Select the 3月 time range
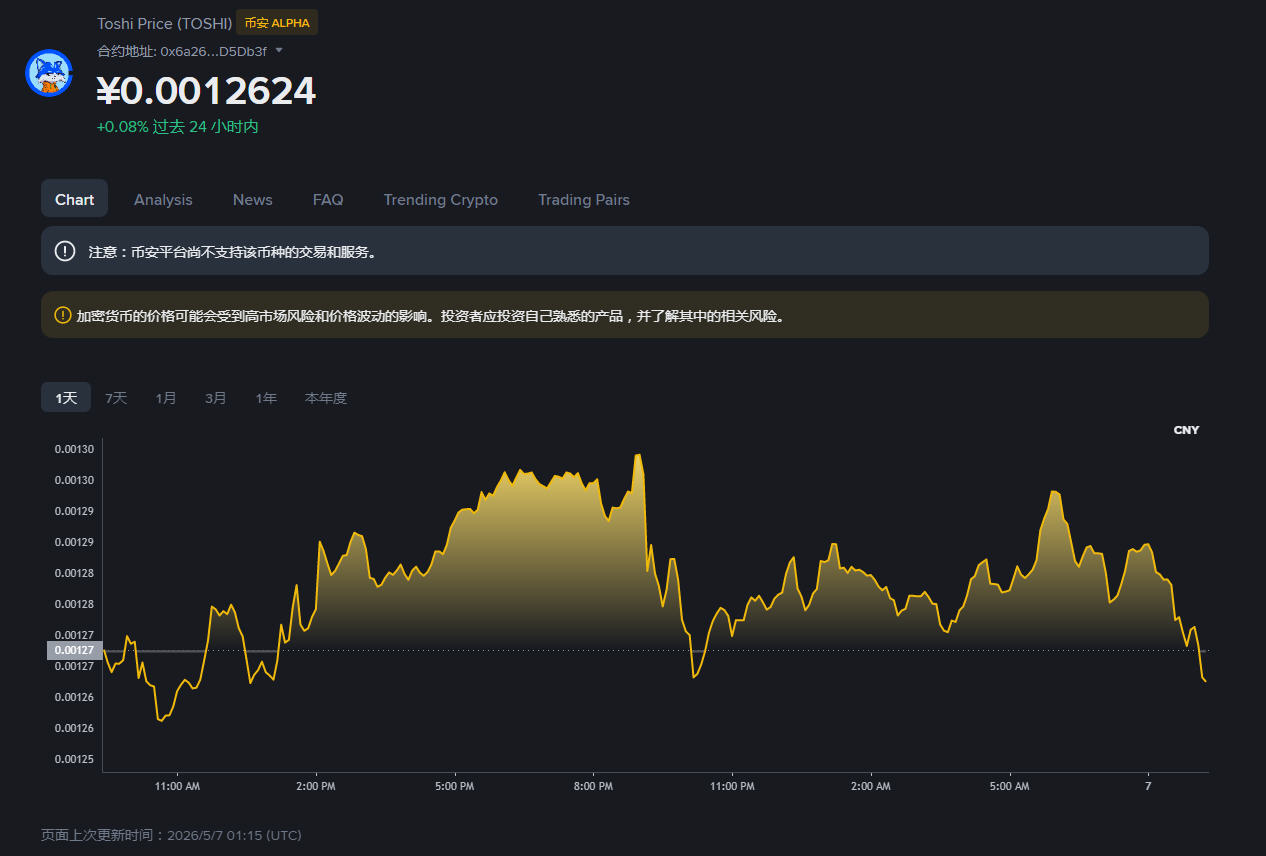Image resolution: width=1266 pixels, height=856 pixels. pos(216,398)
